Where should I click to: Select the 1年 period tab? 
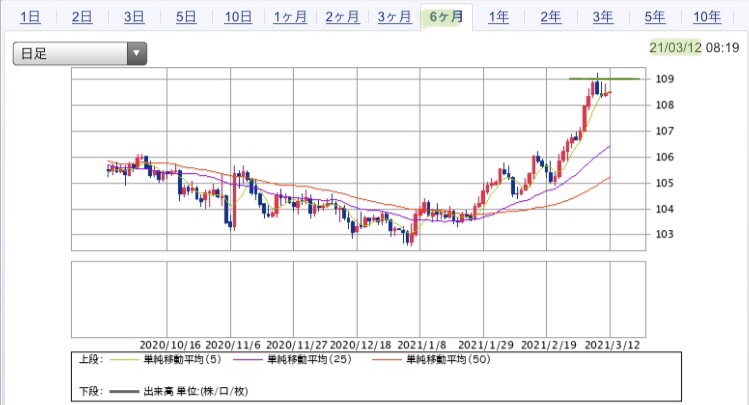click(498, 17)
